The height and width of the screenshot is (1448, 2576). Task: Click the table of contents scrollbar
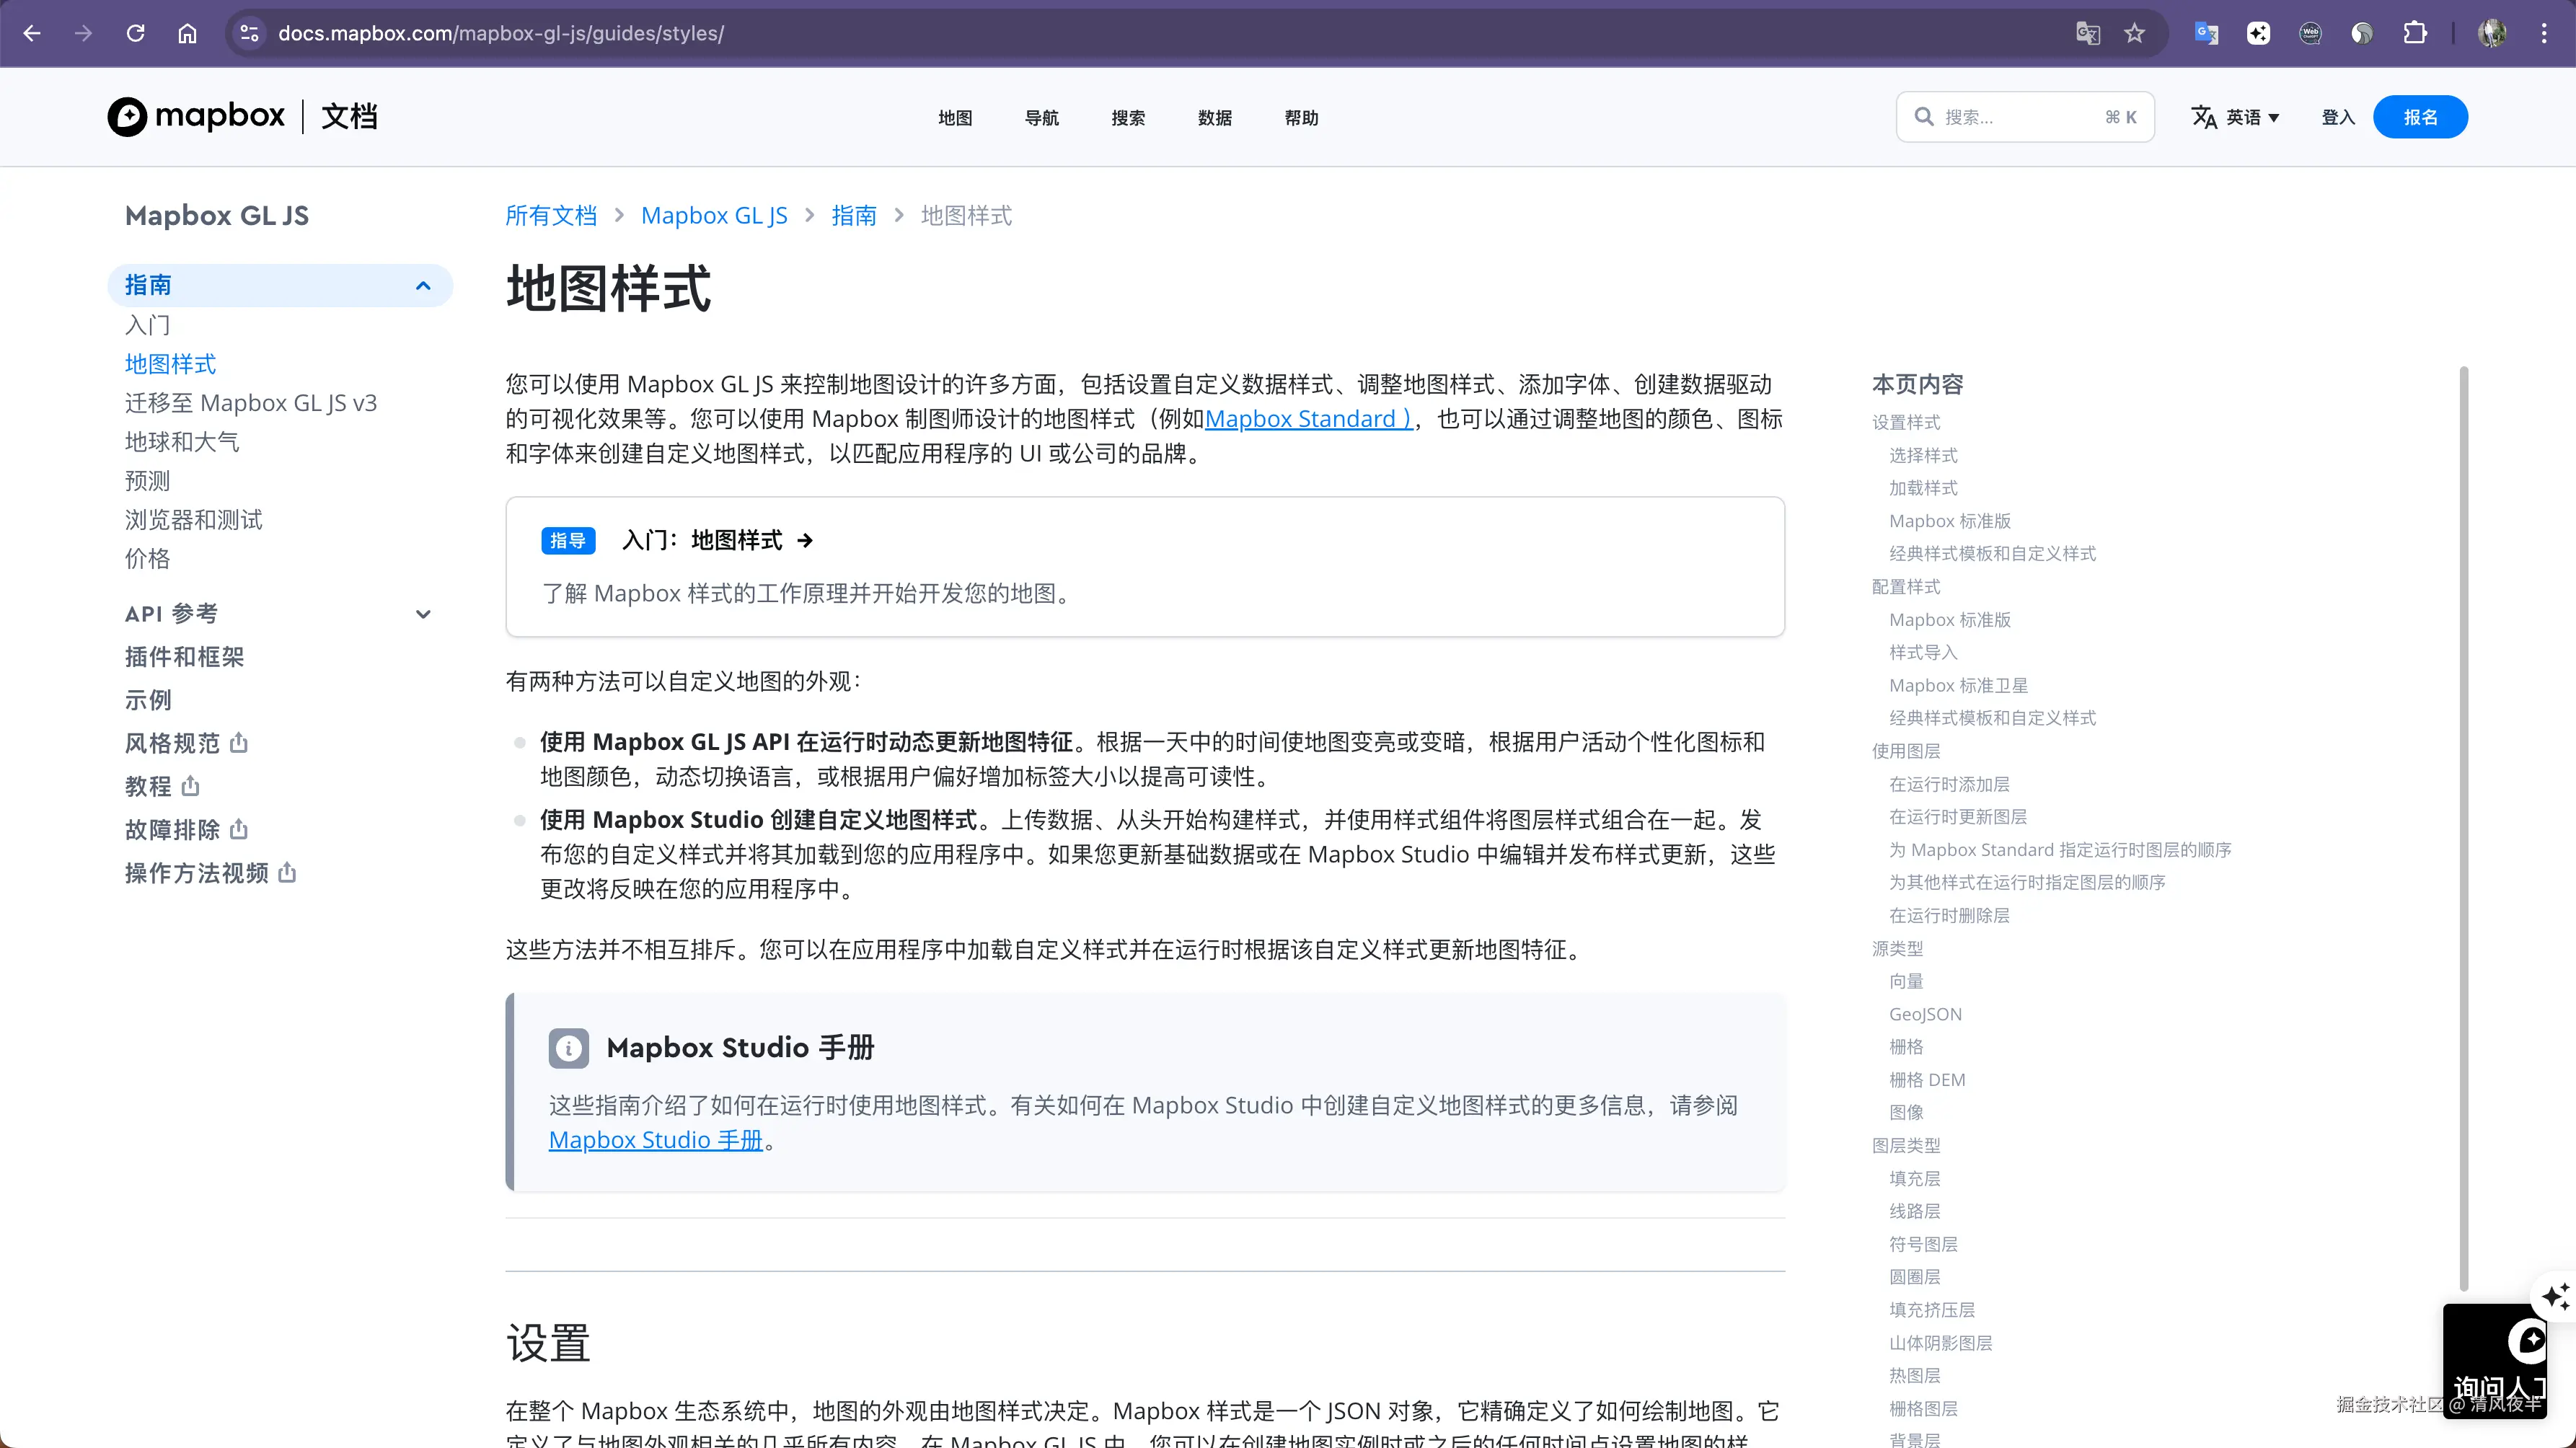click(2463, 828)
